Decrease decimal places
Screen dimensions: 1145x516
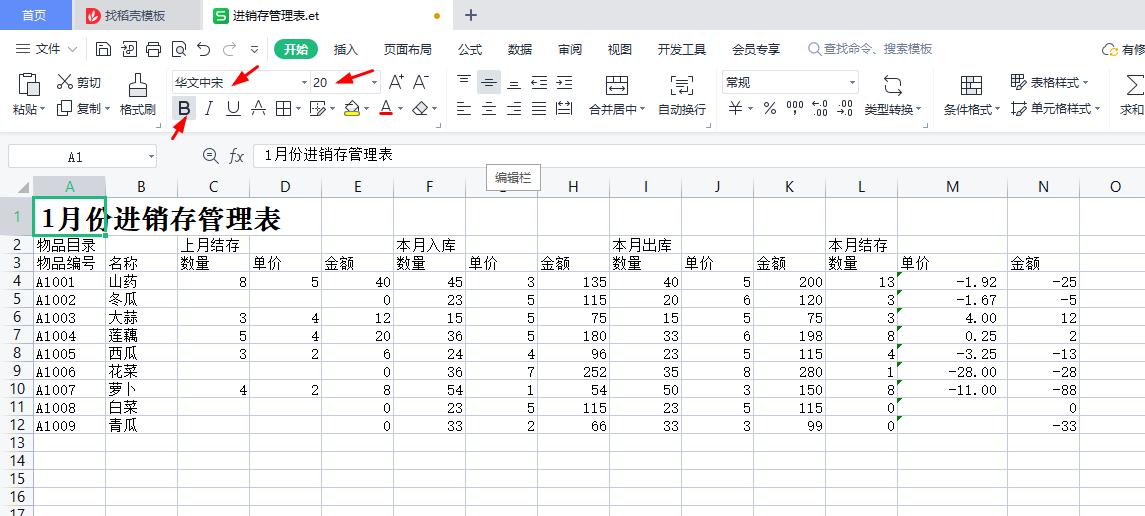click(x=845, y=109)
